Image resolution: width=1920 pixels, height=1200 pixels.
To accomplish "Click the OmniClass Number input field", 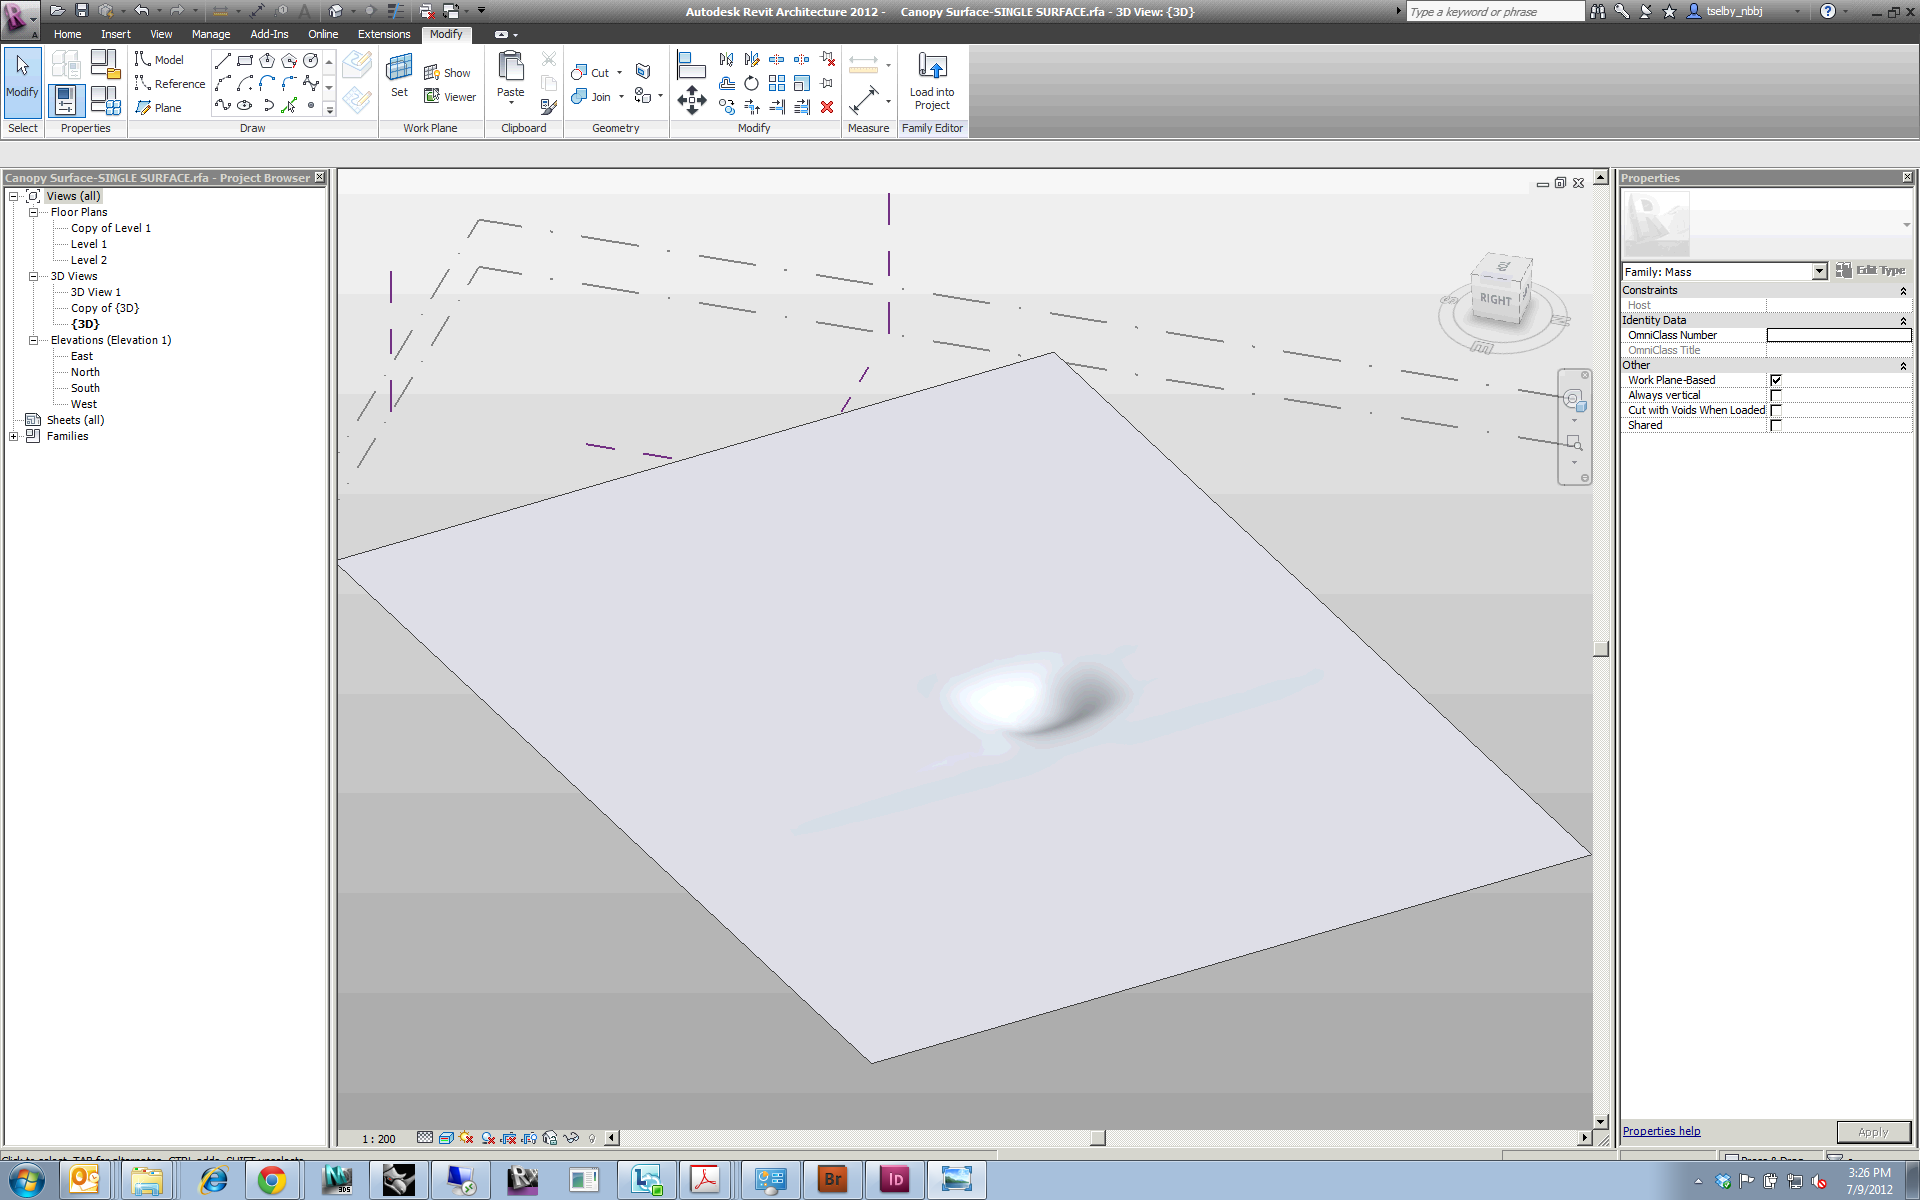I will (1838, 335).
